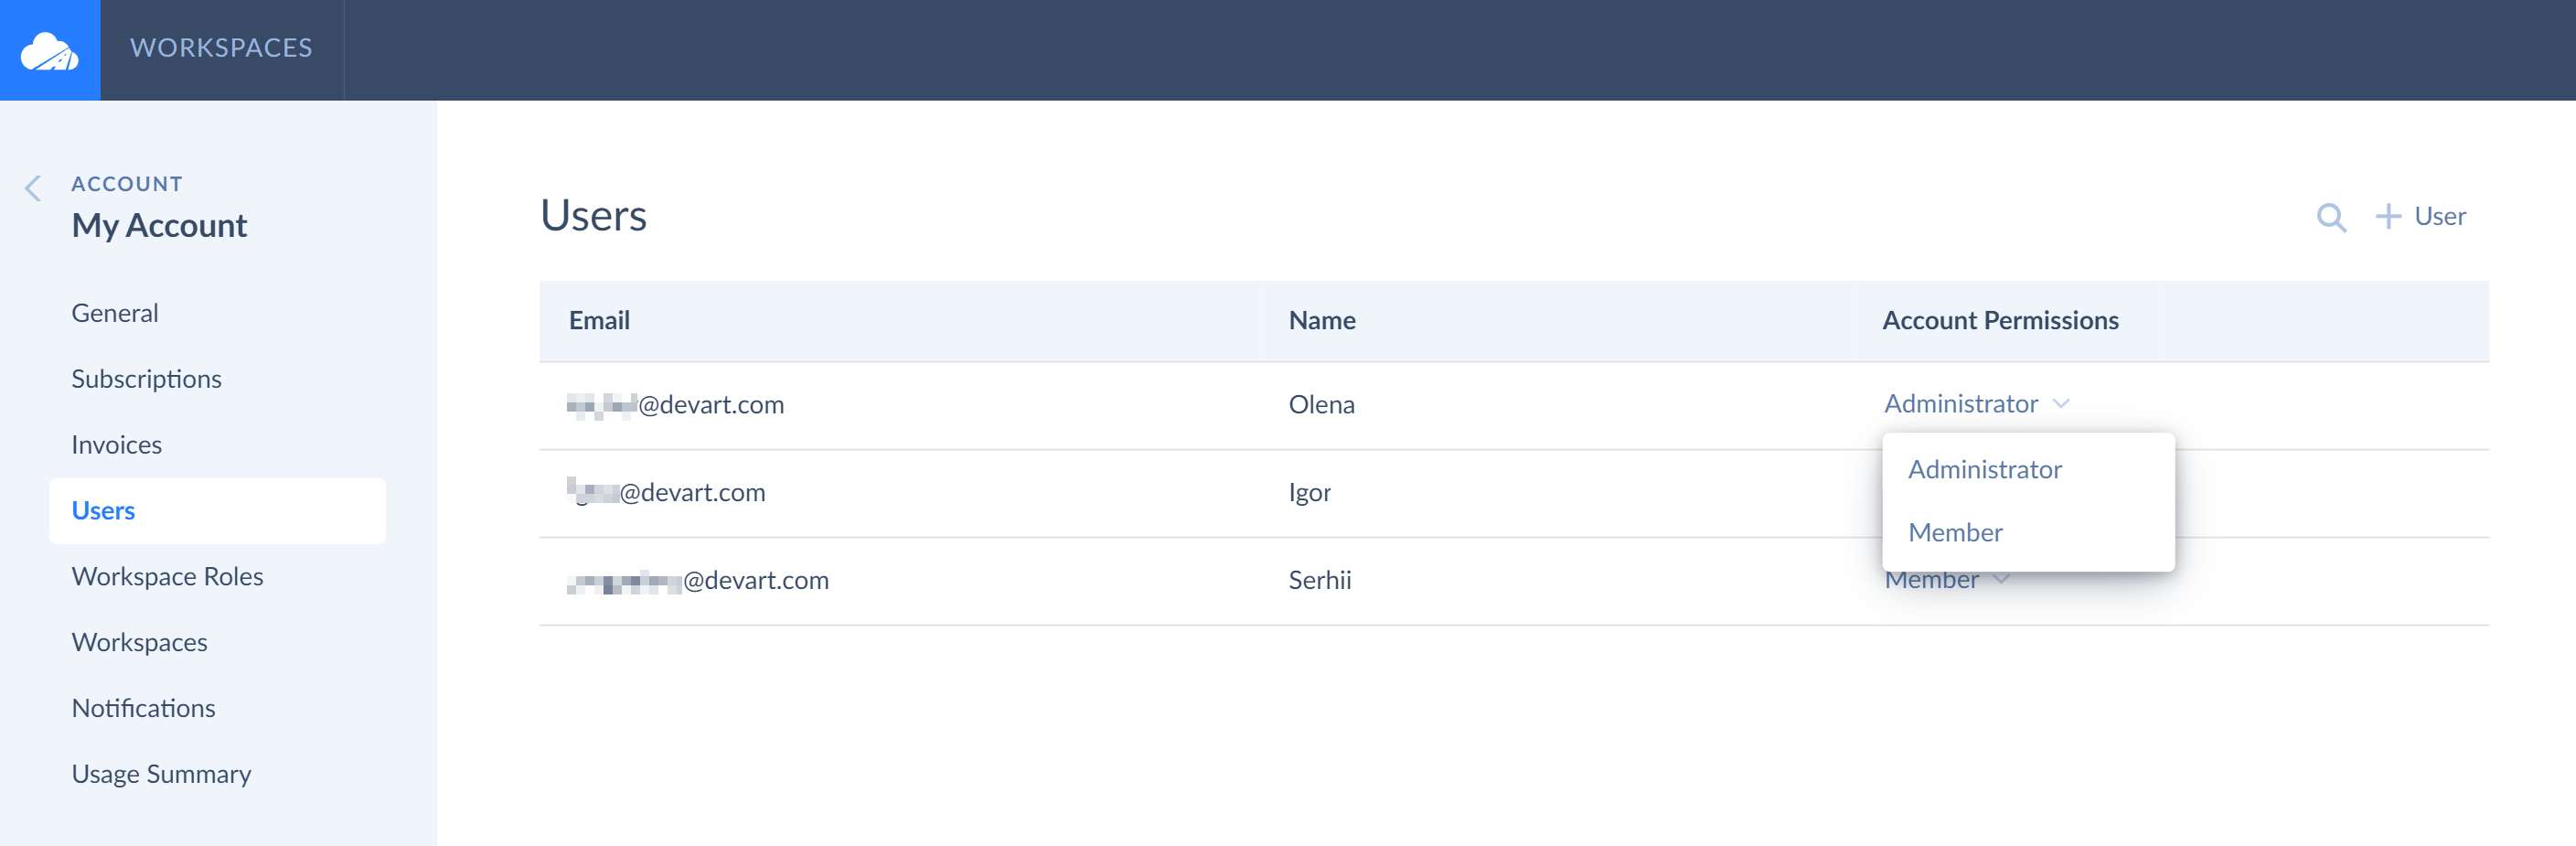Go to Workspace Roles

167,576
